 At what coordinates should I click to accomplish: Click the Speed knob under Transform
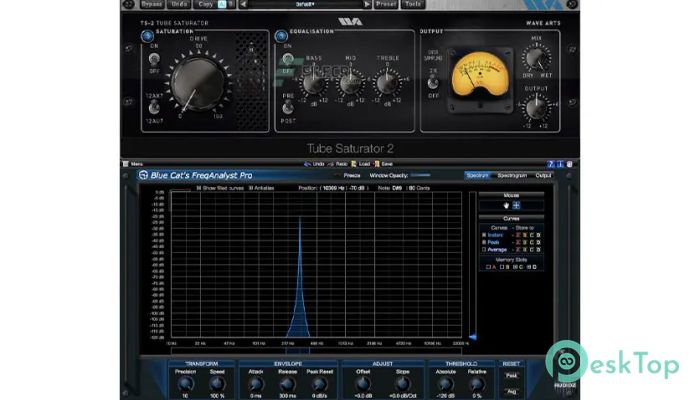pyautogui.click(x=217, y=384)
